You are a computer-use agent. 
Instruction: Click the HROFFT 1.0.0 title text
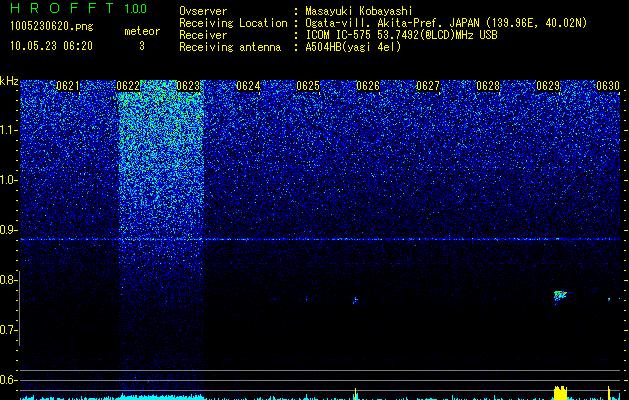click(x=78, y=8)
